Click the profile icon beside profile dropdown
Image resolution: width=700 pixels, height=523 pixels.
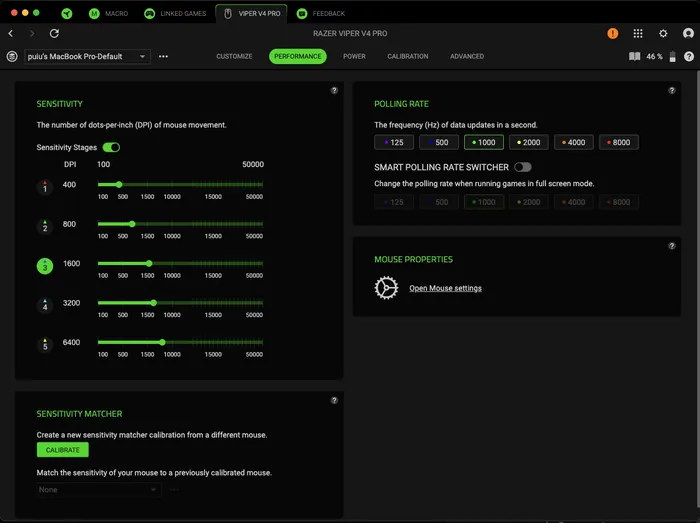[x=12, y=57]
